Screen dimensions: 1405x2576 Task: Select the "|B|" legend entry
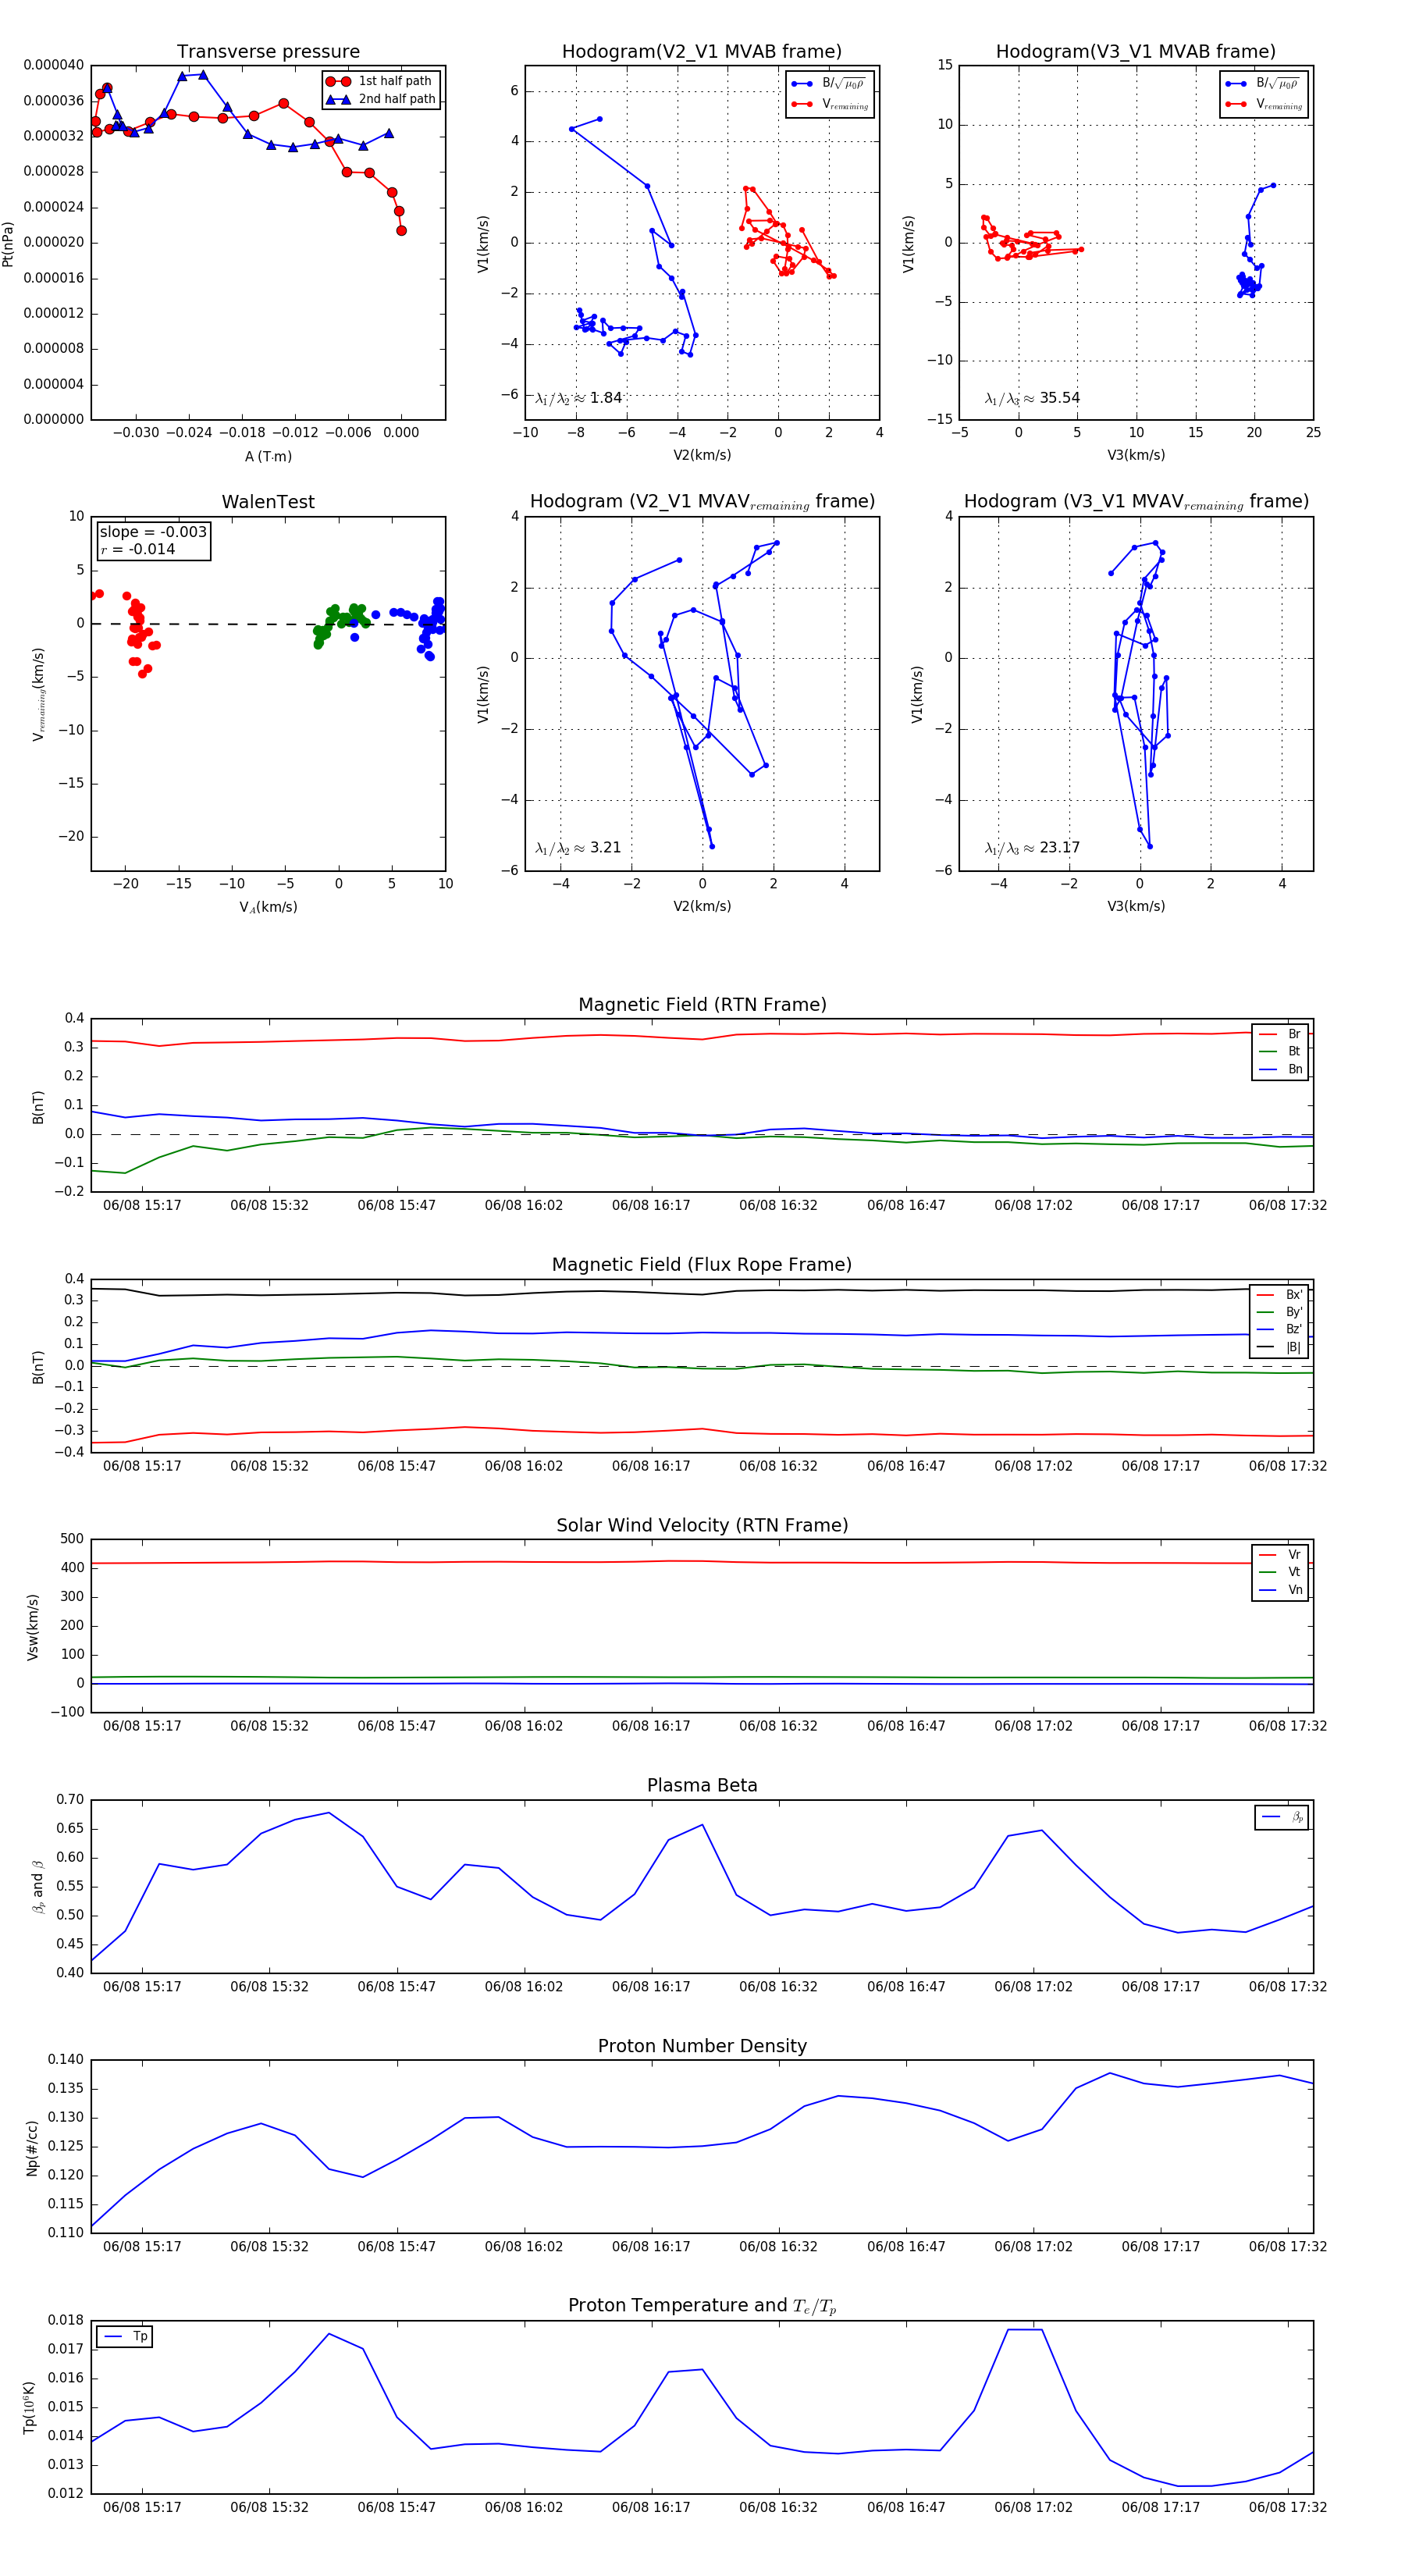(x=1280, y=1347)
